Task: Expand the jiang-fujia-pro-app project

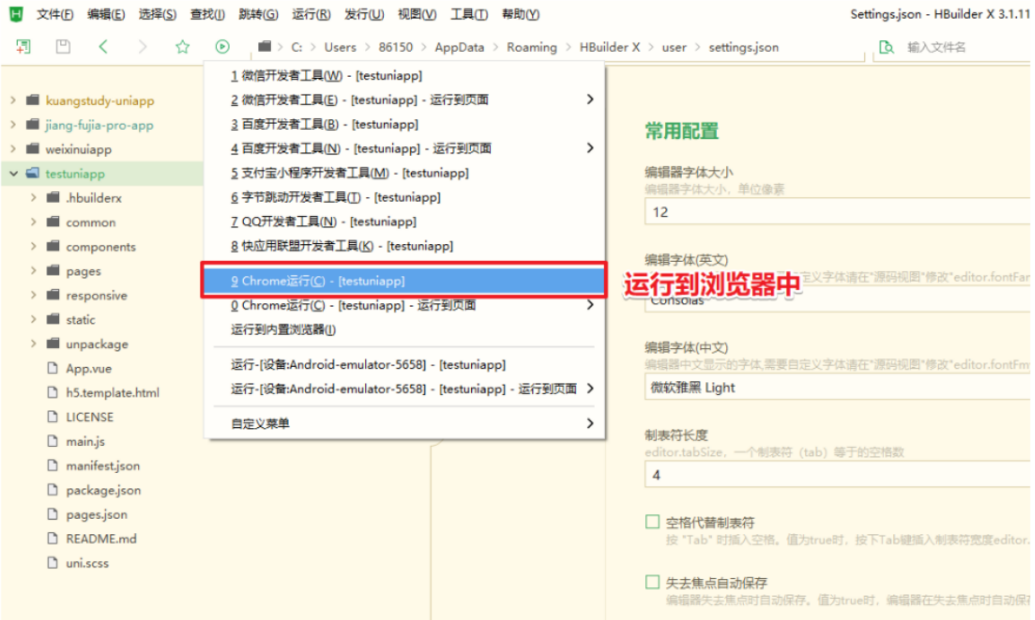Action: (x=13, y=124)
